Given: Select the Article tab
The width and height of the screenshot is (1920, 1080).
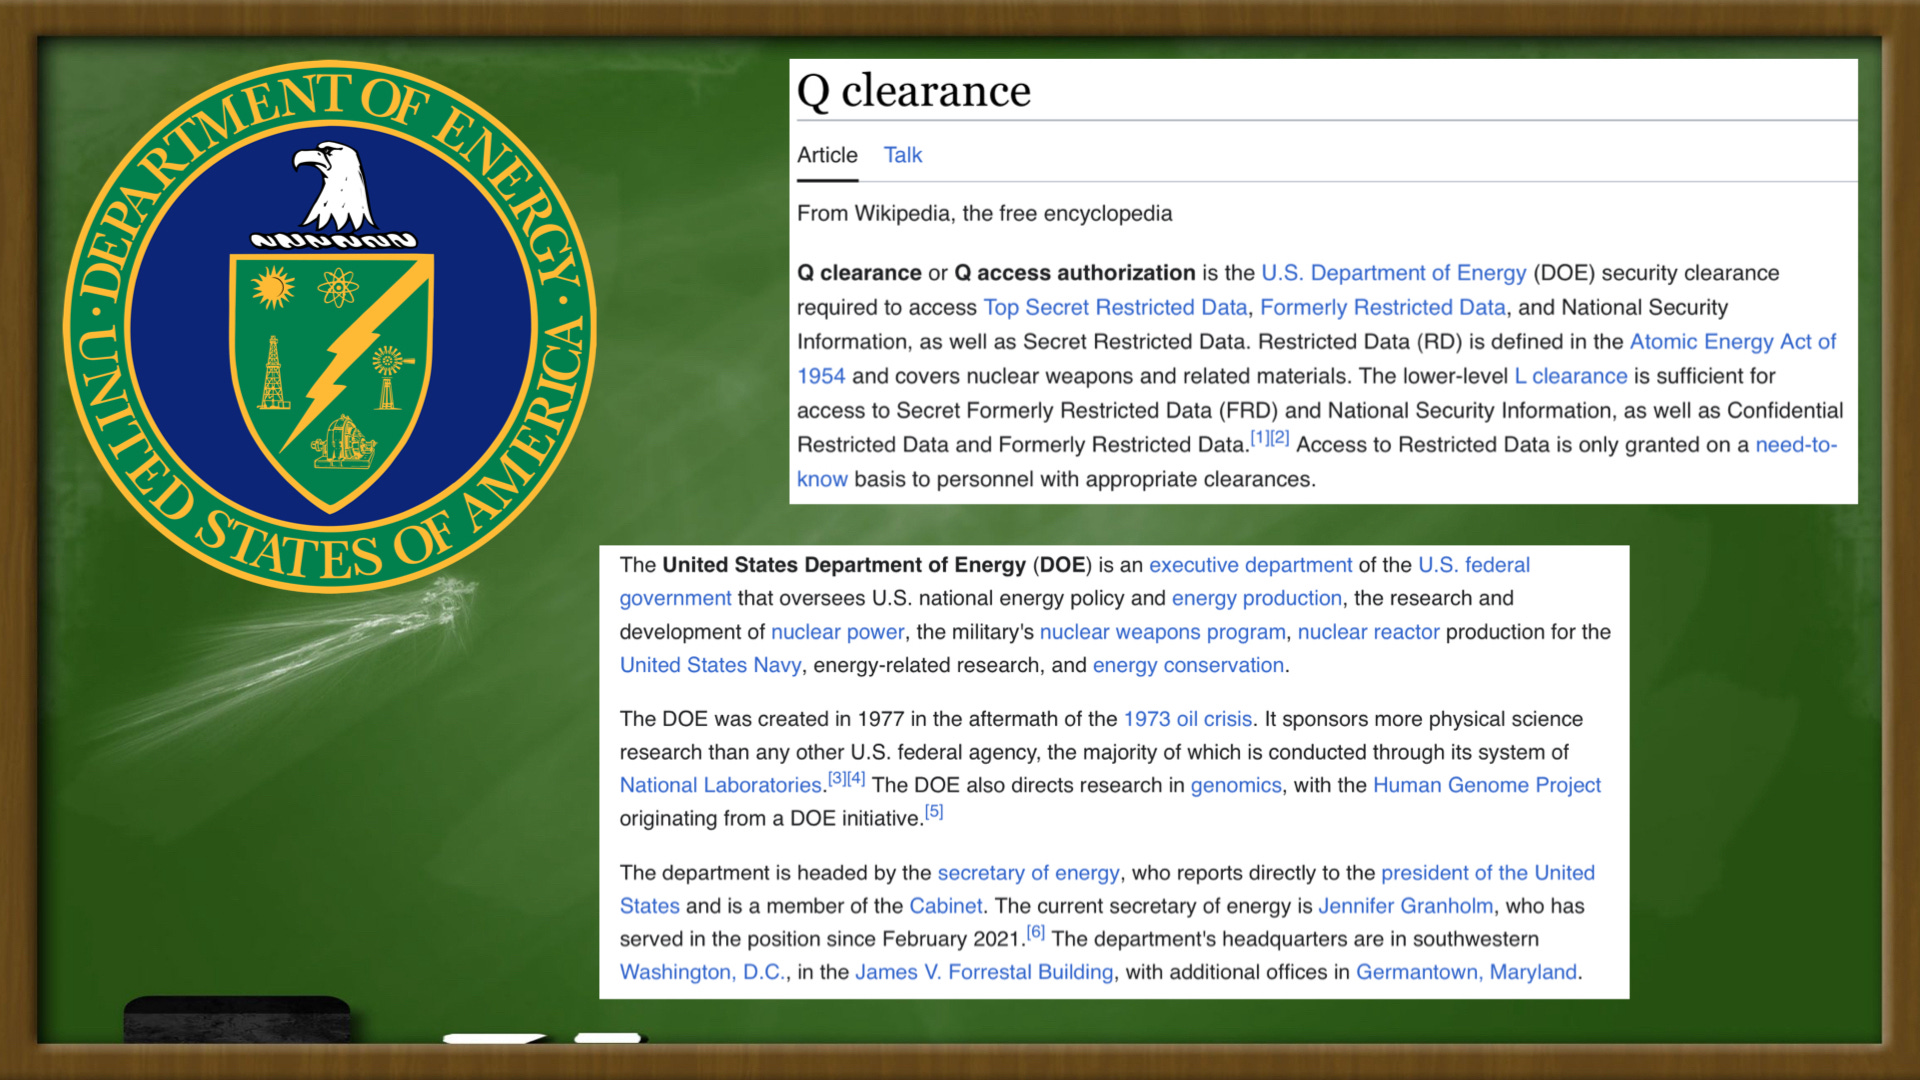Looking at the screenshot, I should [x=827, y=155].
